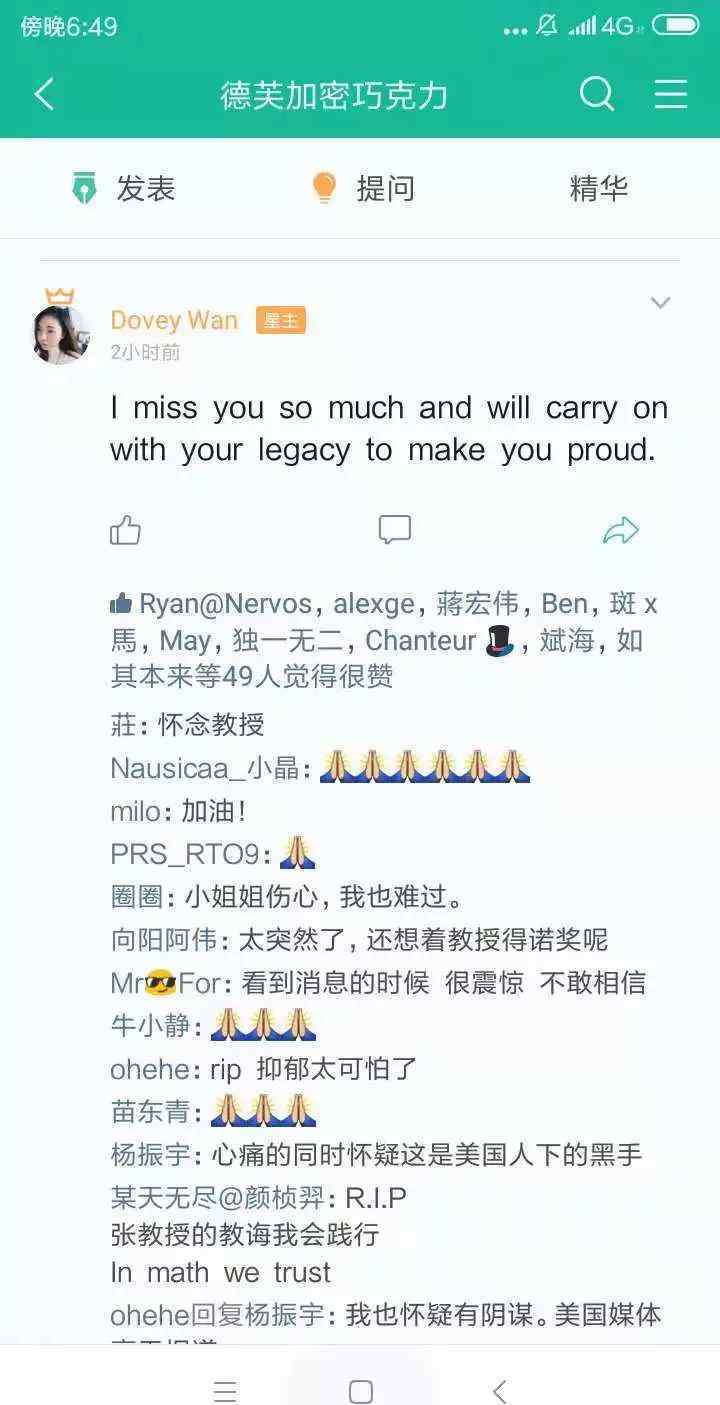Open the hamburger menu in the header
This screenshot has height=1405, width=720.
click(671, 94)
